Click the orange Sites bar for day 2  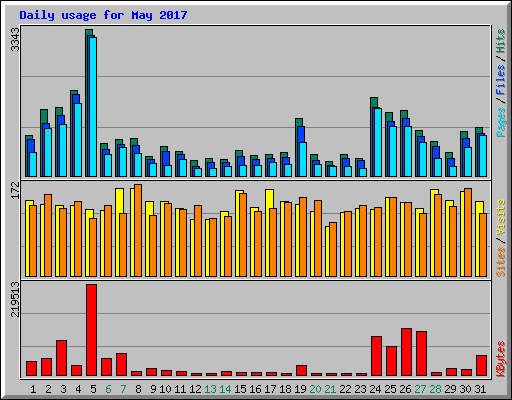tap(48, 235)
